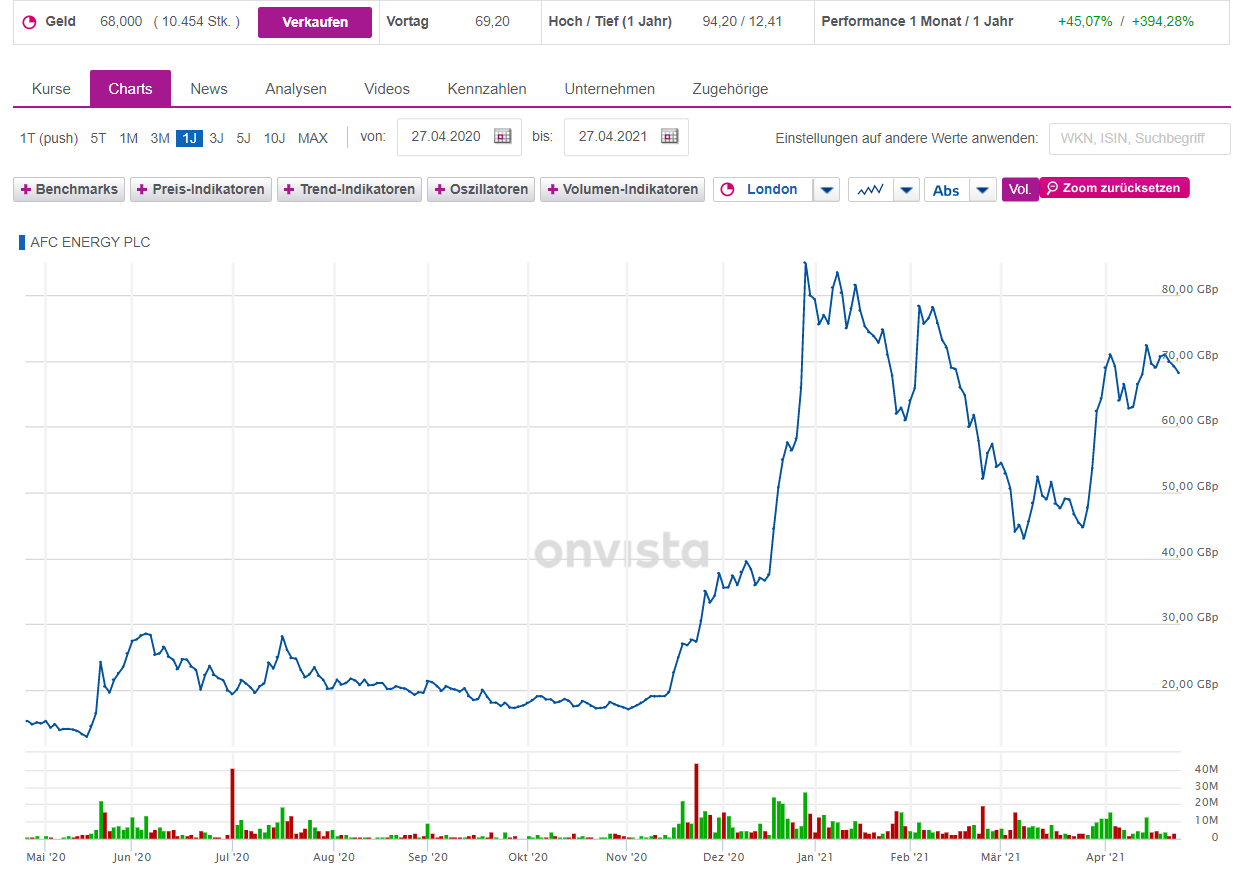Open the London exchange dropdown arrow
Image resolution: width=1251 pixels, height=871 pixels.
click(826, 189)
